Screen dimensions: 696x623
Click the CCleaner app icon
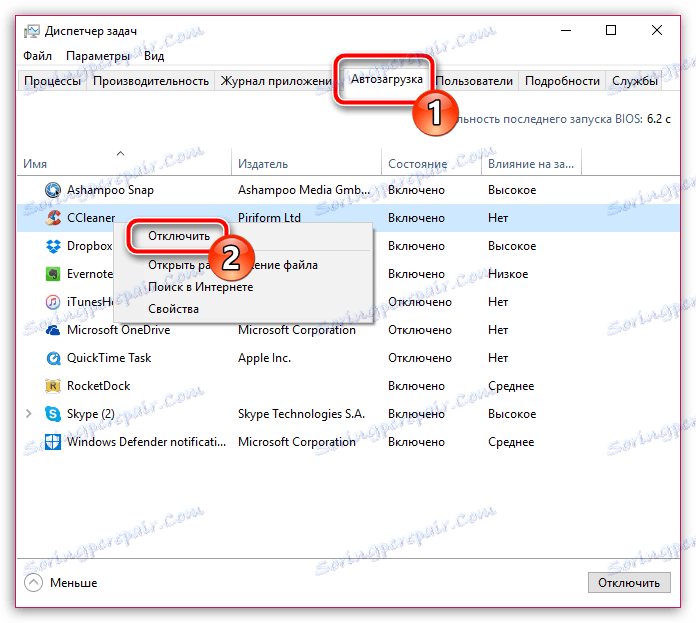(53, 218)
